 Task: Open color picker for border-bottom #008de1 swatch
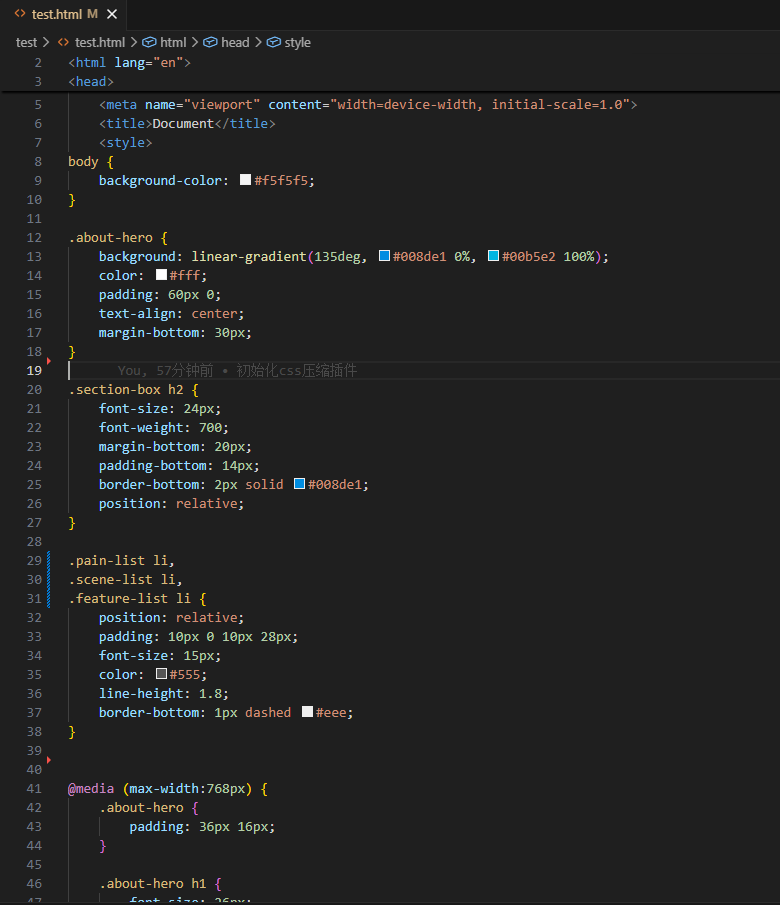pos(299,484)
